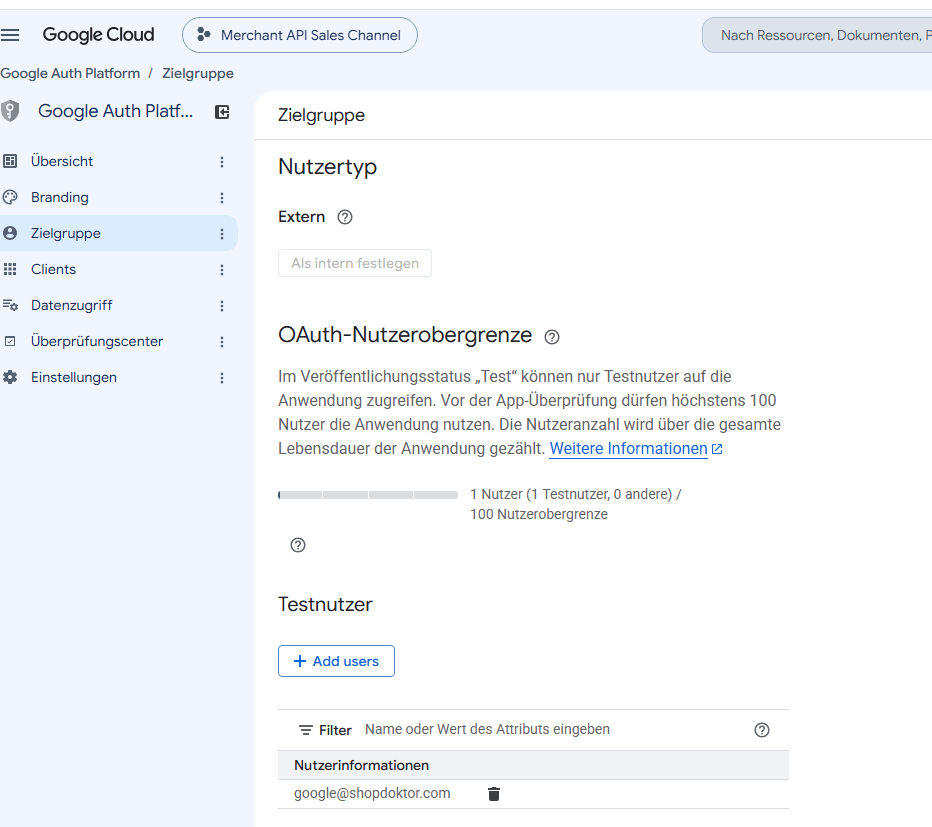Open more options for Clients
Screen dimensions: 932x827
222,270
